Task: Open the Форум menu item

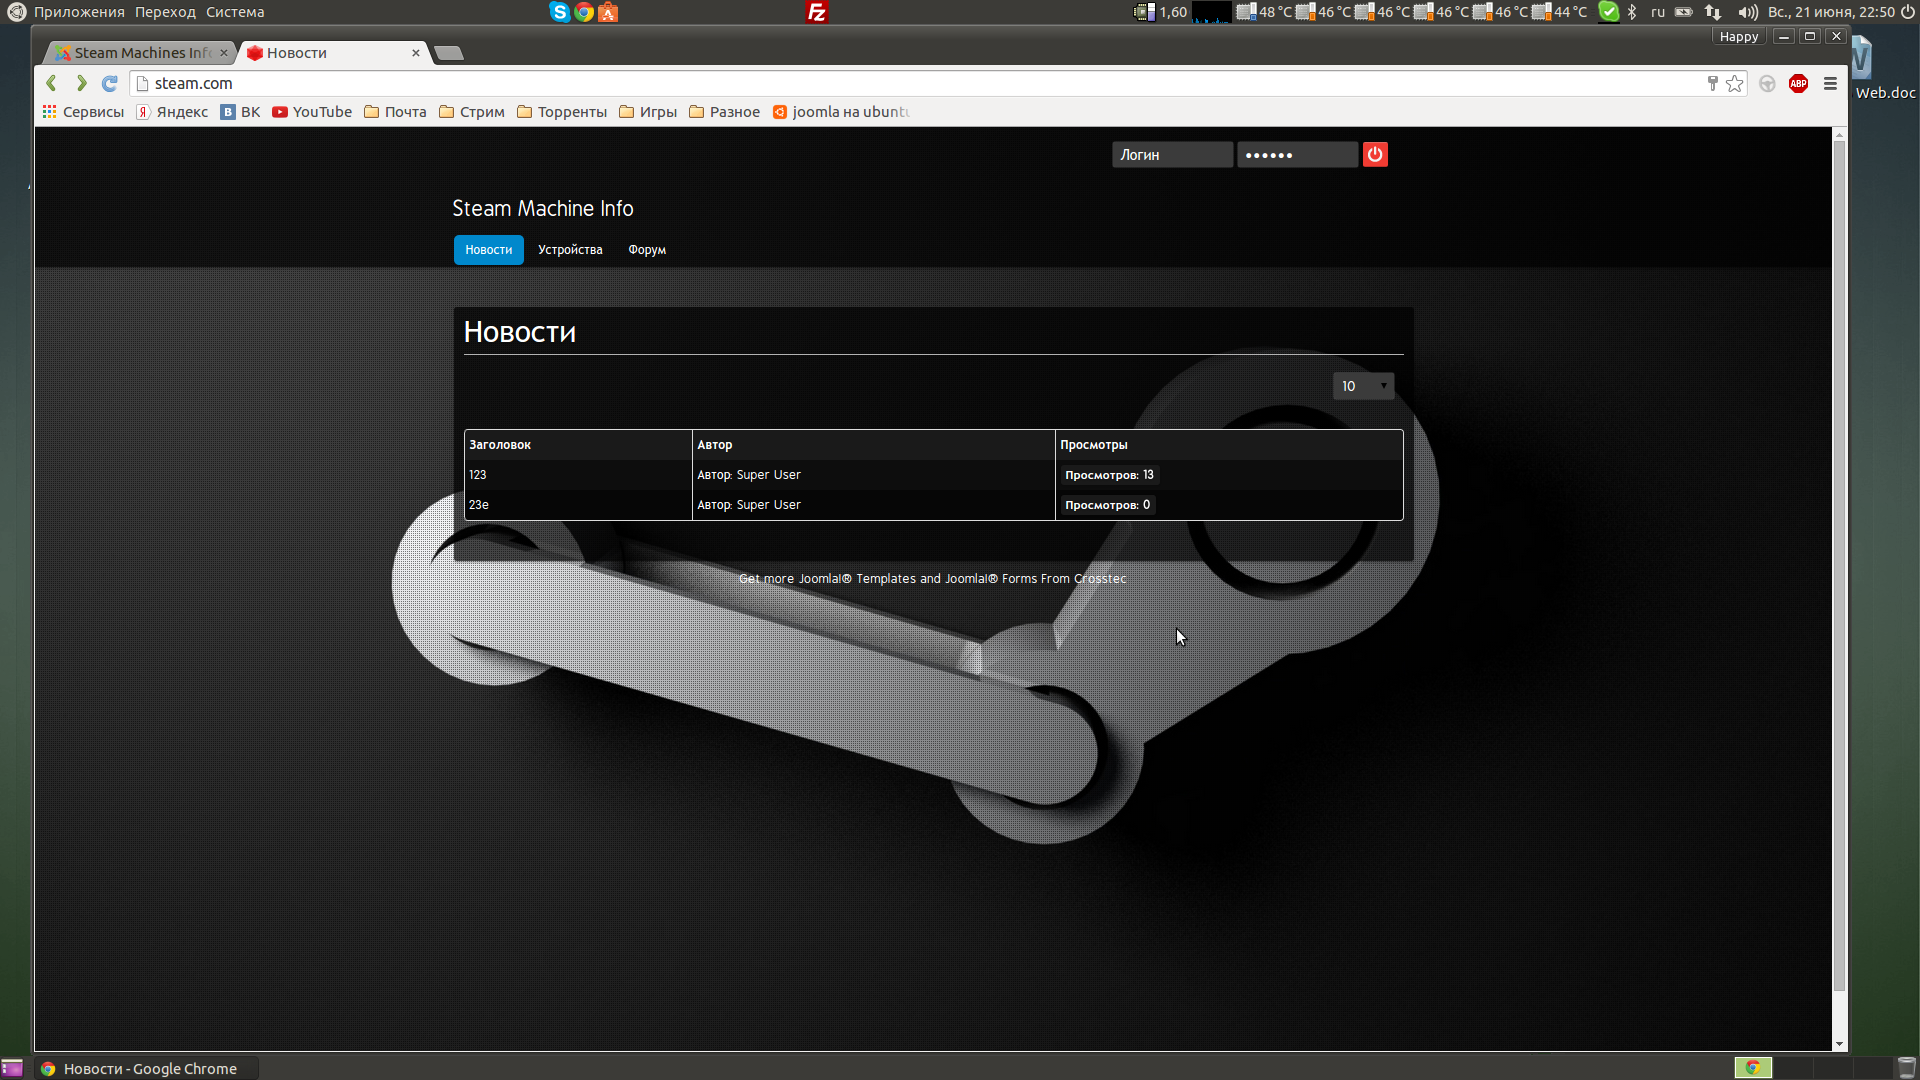Action: 647,250
